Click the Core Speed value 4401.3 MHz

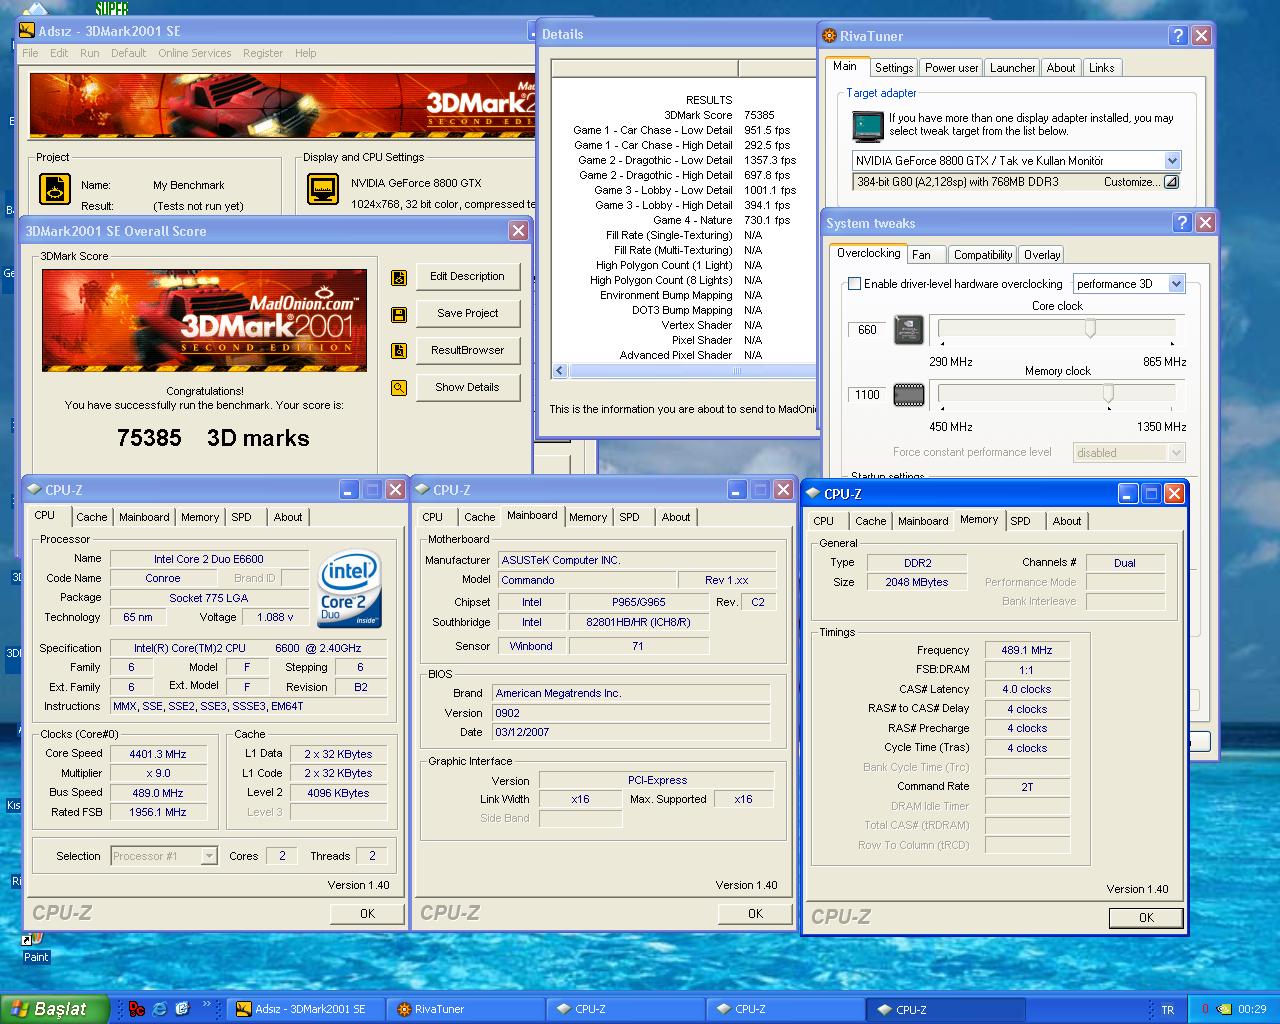pyautogui.click(x=158, y=754)
